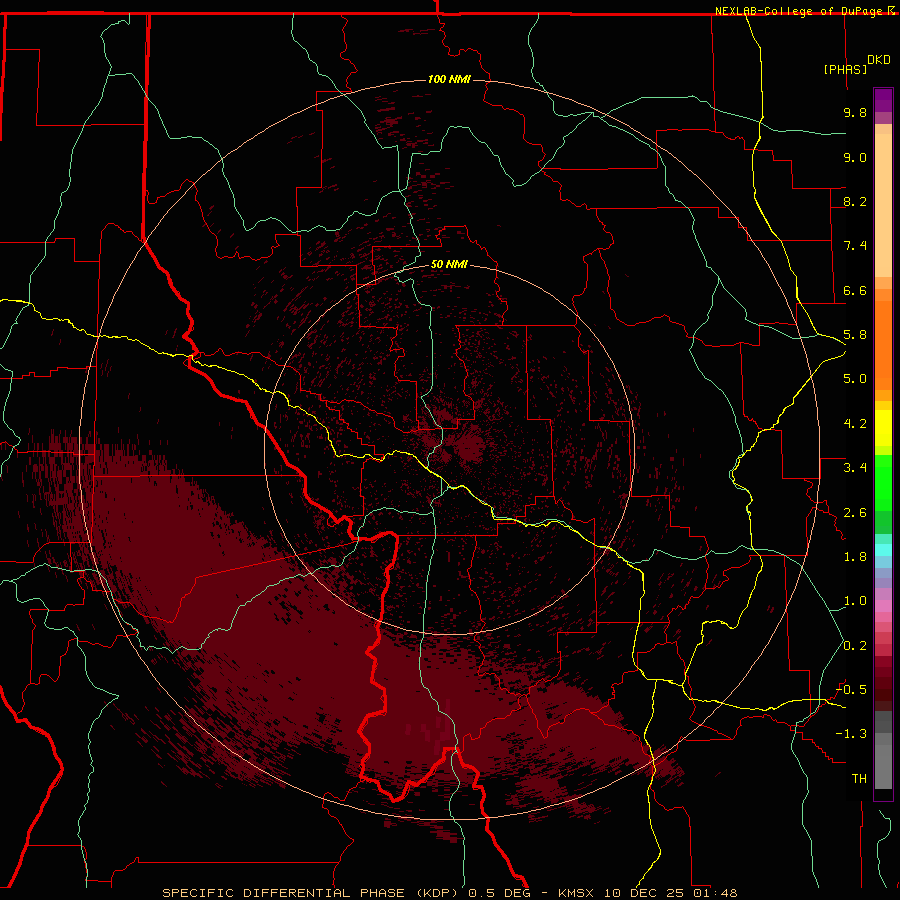Click the DKD label above the color scale
The height and width of the screenshot is (900, 900).
879,60
